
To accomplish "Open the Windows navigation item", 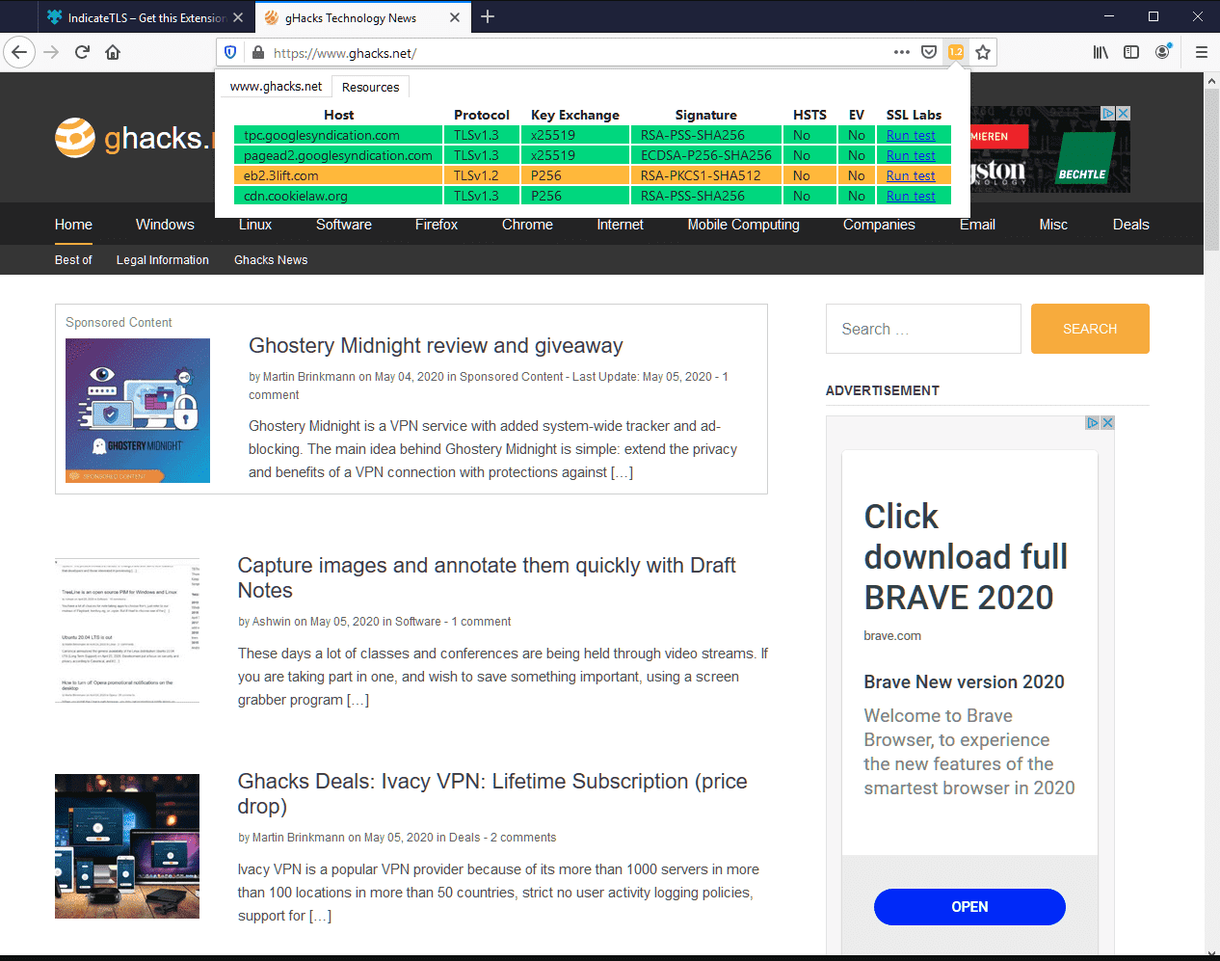I will coord(165,224).
